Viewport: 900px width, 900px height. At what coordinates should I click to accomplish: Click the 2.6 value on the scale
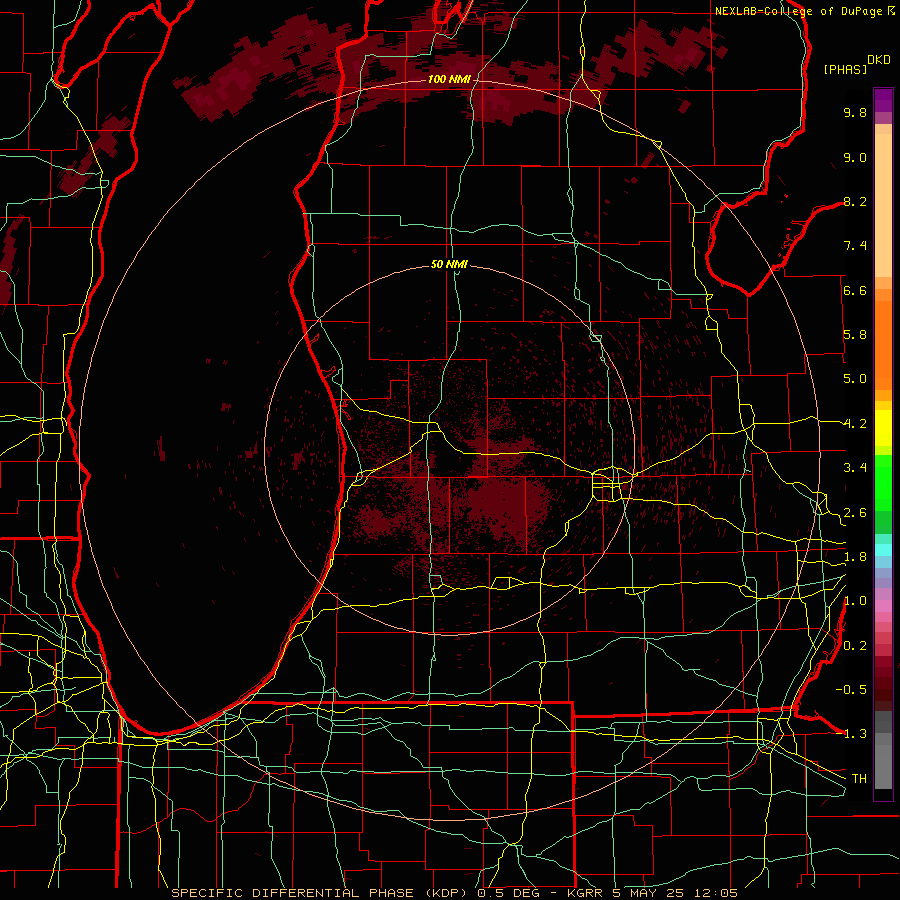(855, 513)
